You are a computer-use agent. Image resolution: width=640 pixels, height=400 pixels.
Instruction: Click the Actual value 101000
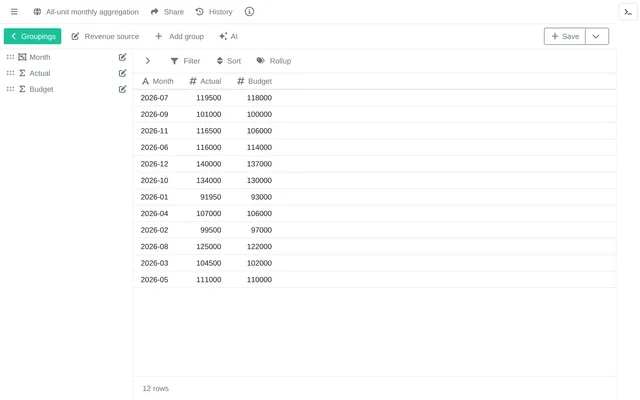tap(209, 114)
